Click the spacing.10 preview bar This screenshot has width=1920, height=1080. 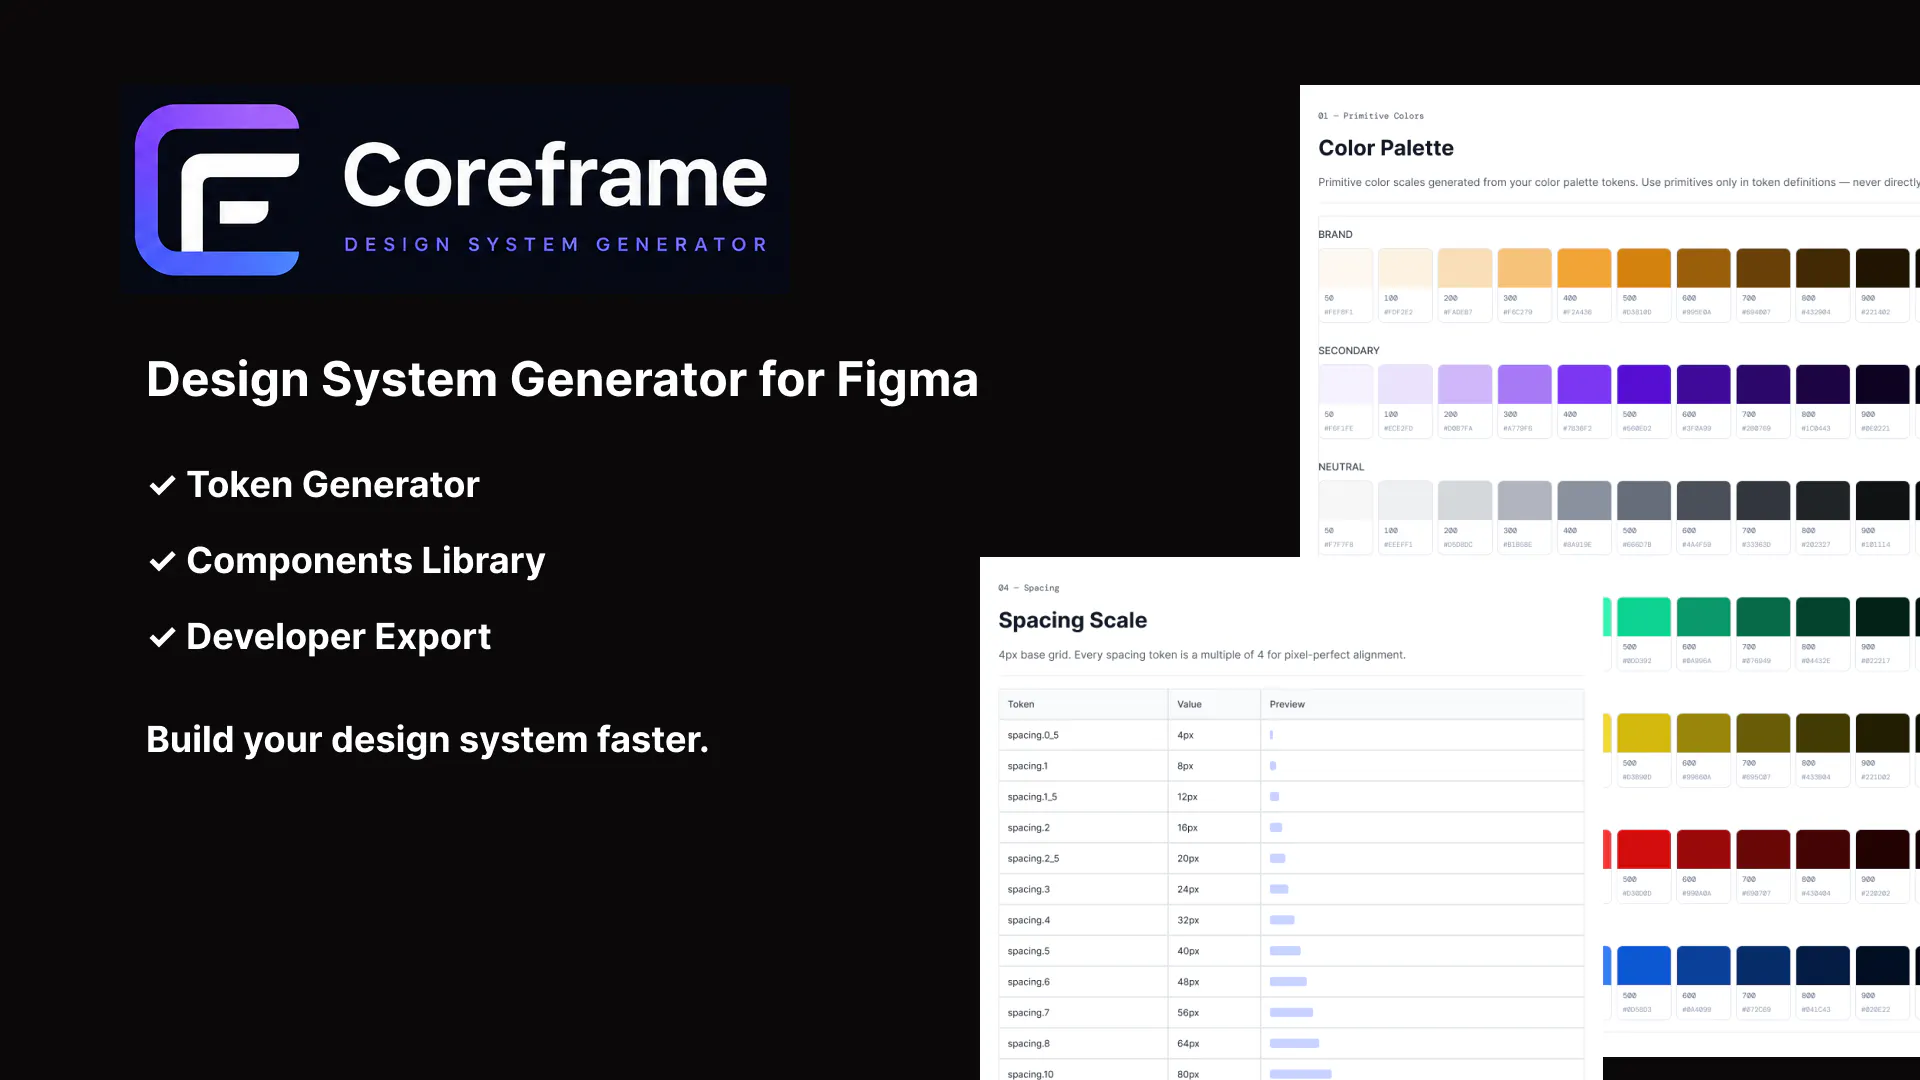tap(1300, 1075)
